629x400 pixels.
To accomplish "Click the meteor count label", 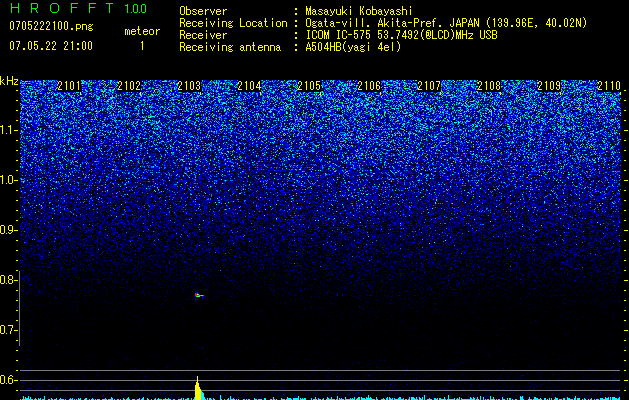I will pos(142,31).
